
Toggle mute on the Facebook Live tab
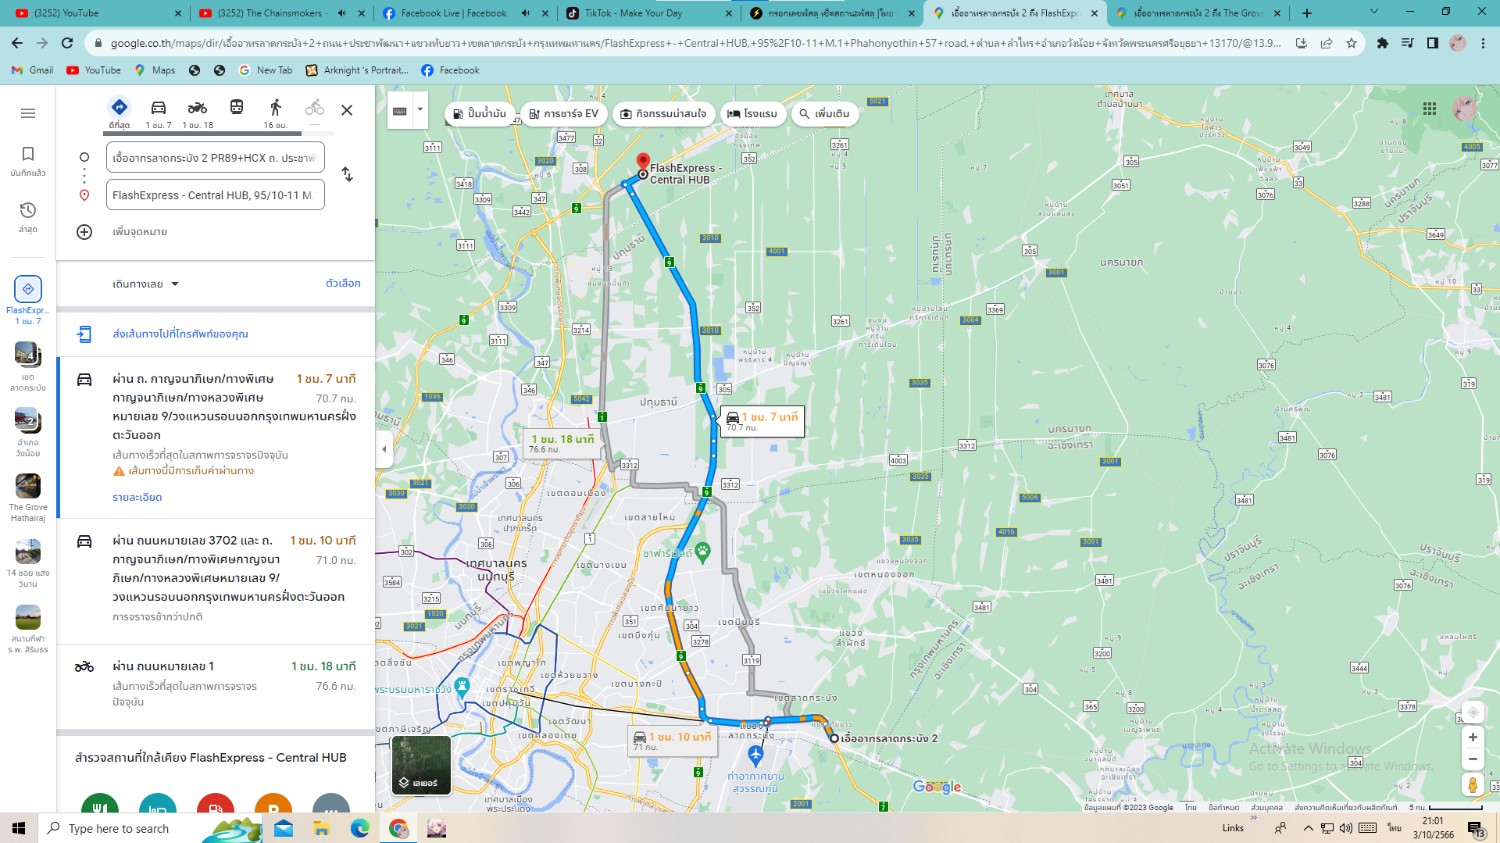(x=526, y=13)
